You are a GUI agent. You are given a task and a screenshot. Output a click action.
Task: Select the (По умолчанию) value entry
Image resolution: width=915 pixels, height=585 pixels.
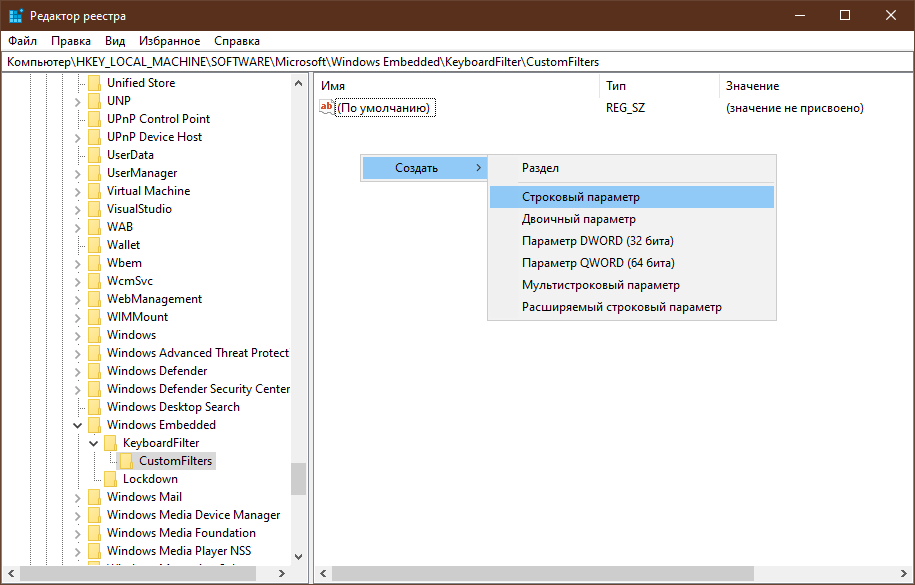386,108
